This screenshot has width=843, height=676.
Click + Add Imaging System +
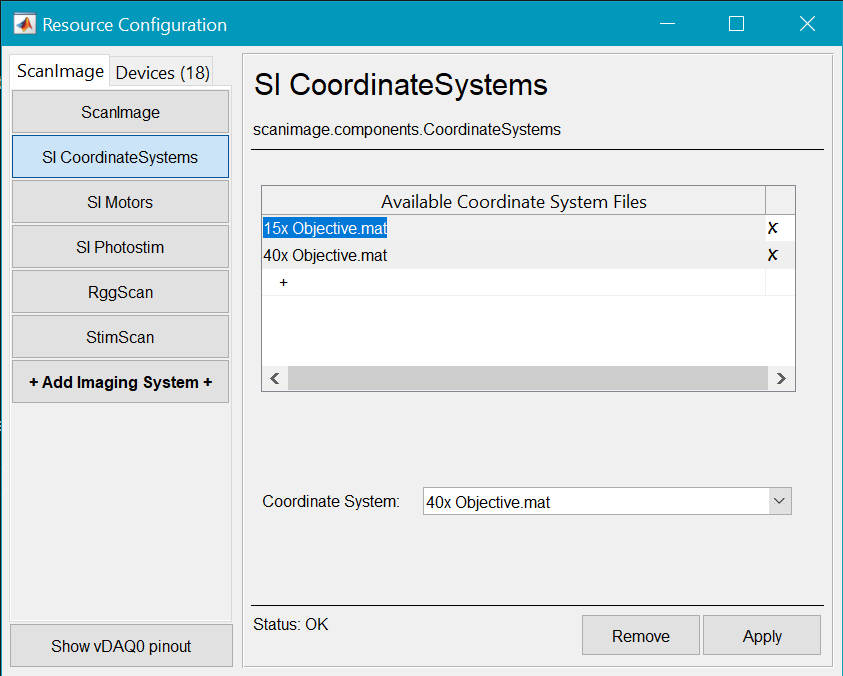tap(120, 381)
